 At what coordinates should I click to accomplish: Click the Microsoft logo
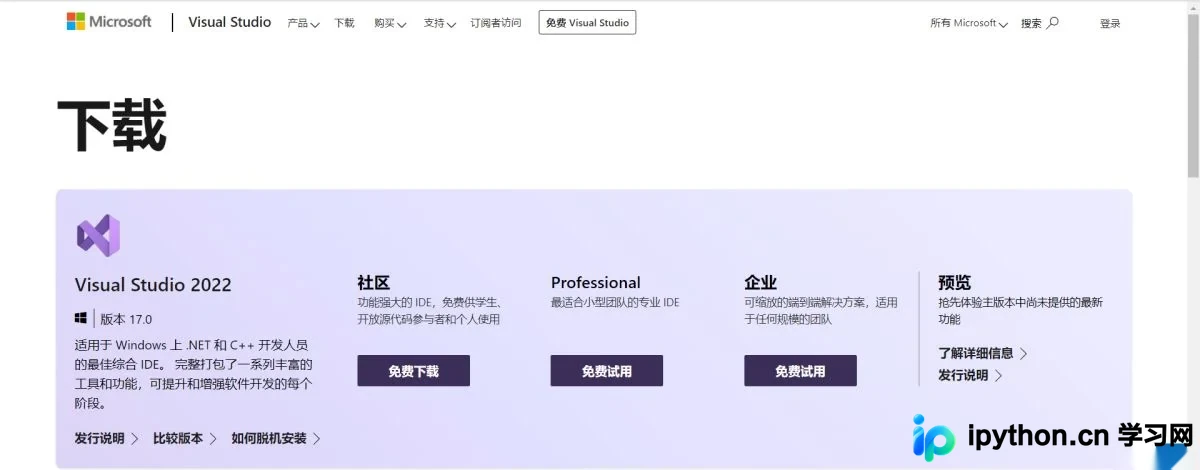tap(109, 21)
